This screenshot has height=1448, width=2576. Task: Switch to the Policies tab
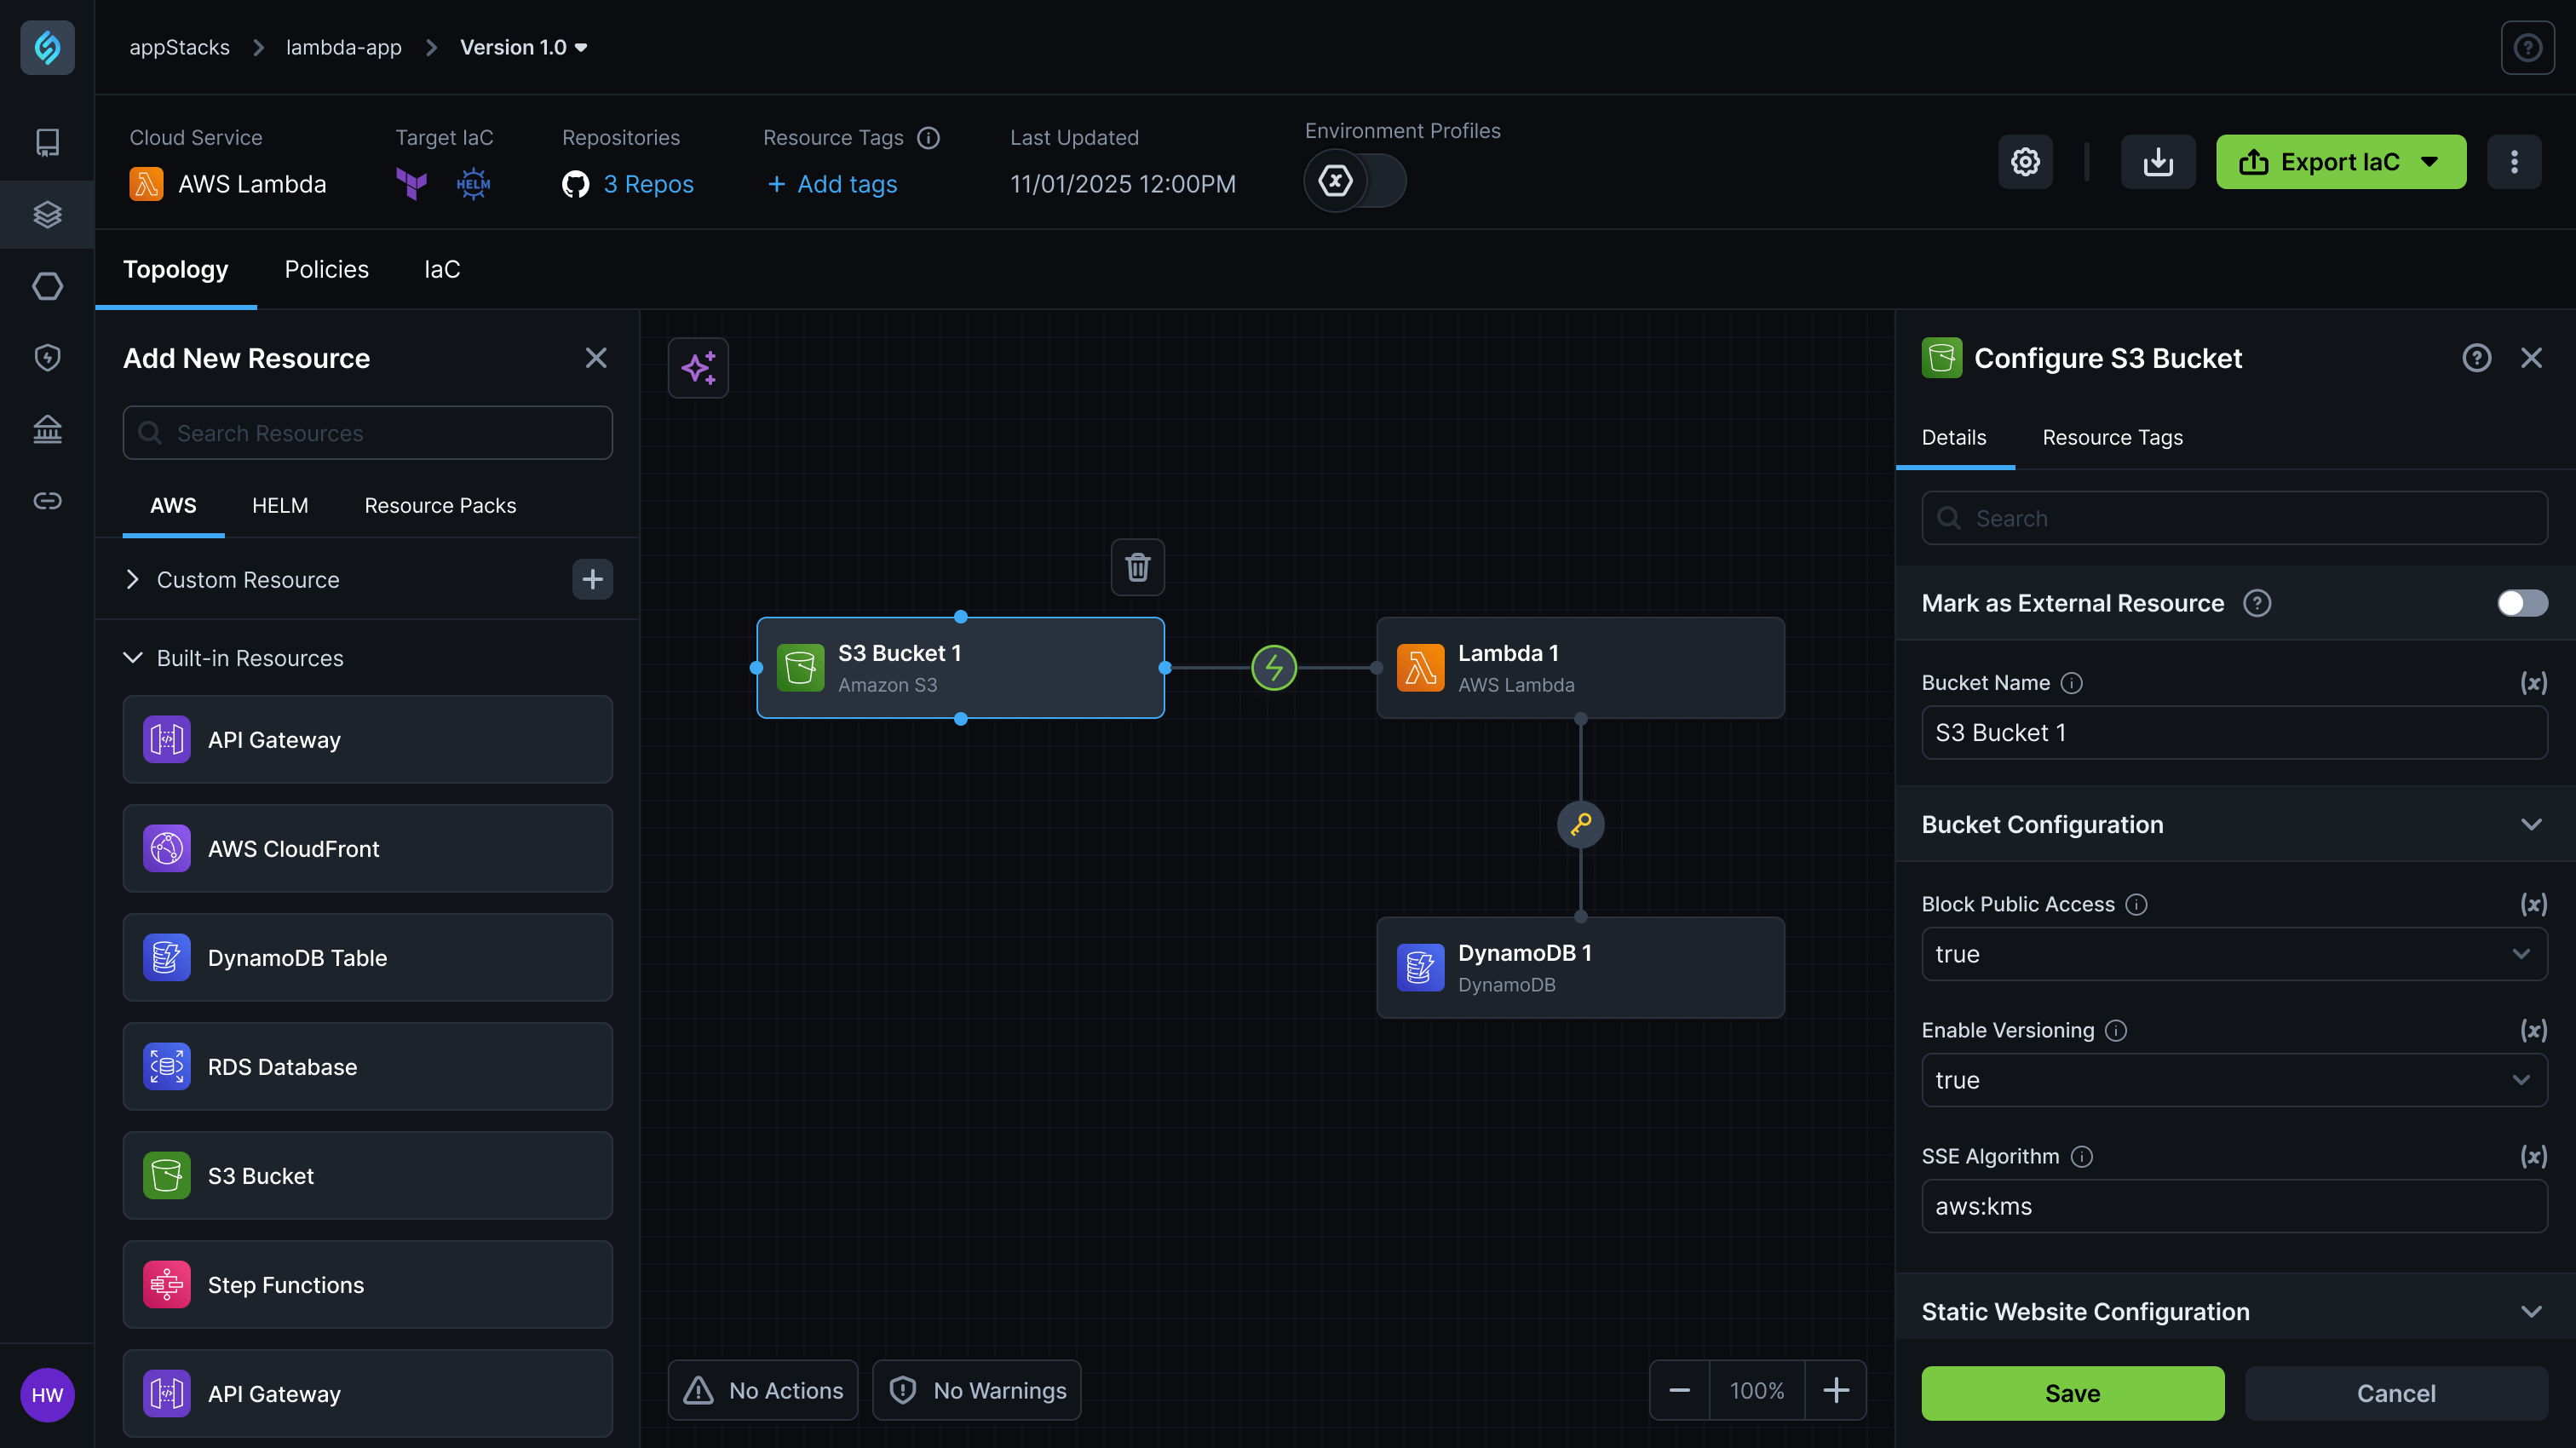[326, 269]
